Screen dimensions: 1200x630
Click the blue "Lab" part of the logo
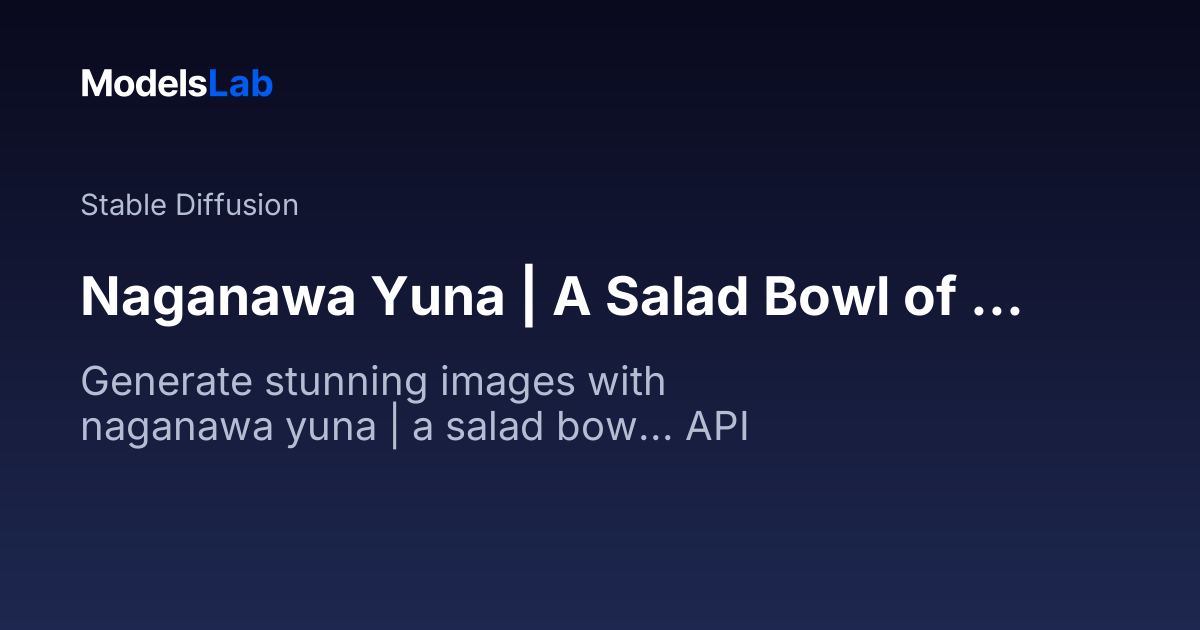pyautogui.click(x=240, y=84)
